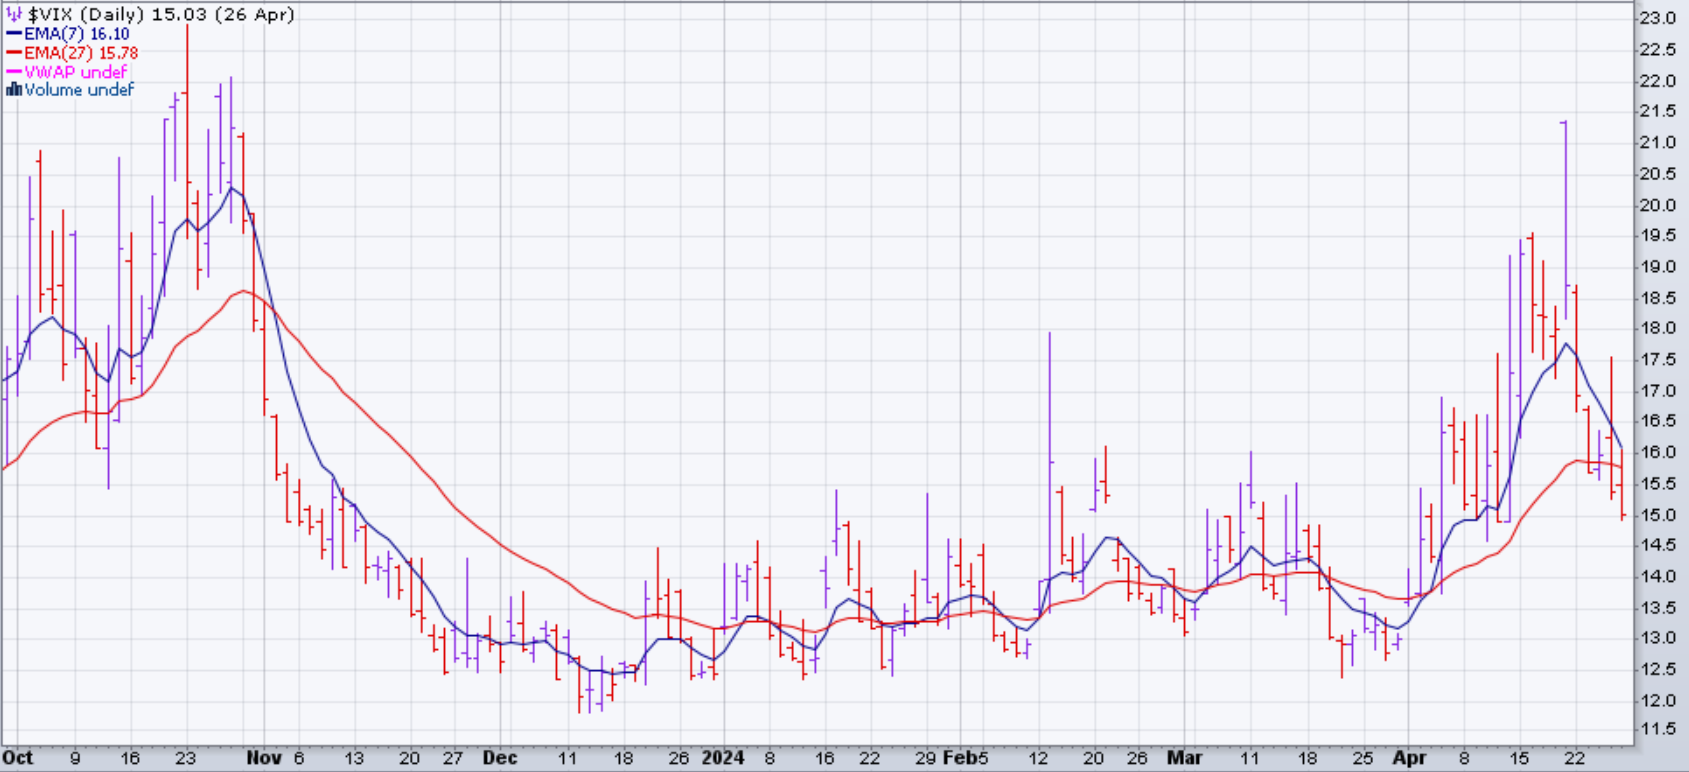The height and width of the screenshot is (772, 1689).
Task: Select the Nov marker on the time axis
Action: tap(264, 758)
